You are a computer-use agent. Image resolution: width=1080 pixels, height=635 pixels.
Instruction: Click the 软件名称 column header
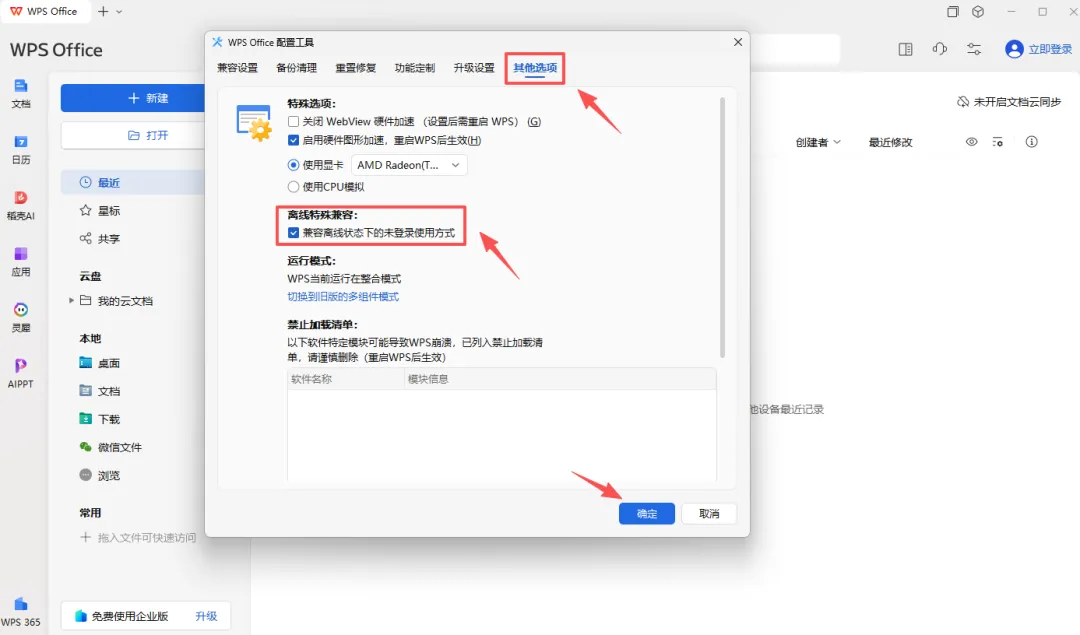[x=346, y=379]
